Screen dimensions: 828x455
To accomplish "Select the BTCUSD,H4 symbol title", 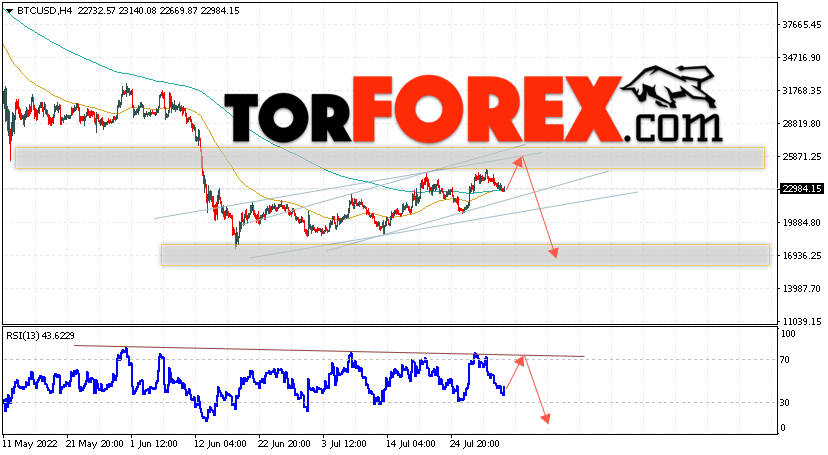I will (x=45, y=11).
